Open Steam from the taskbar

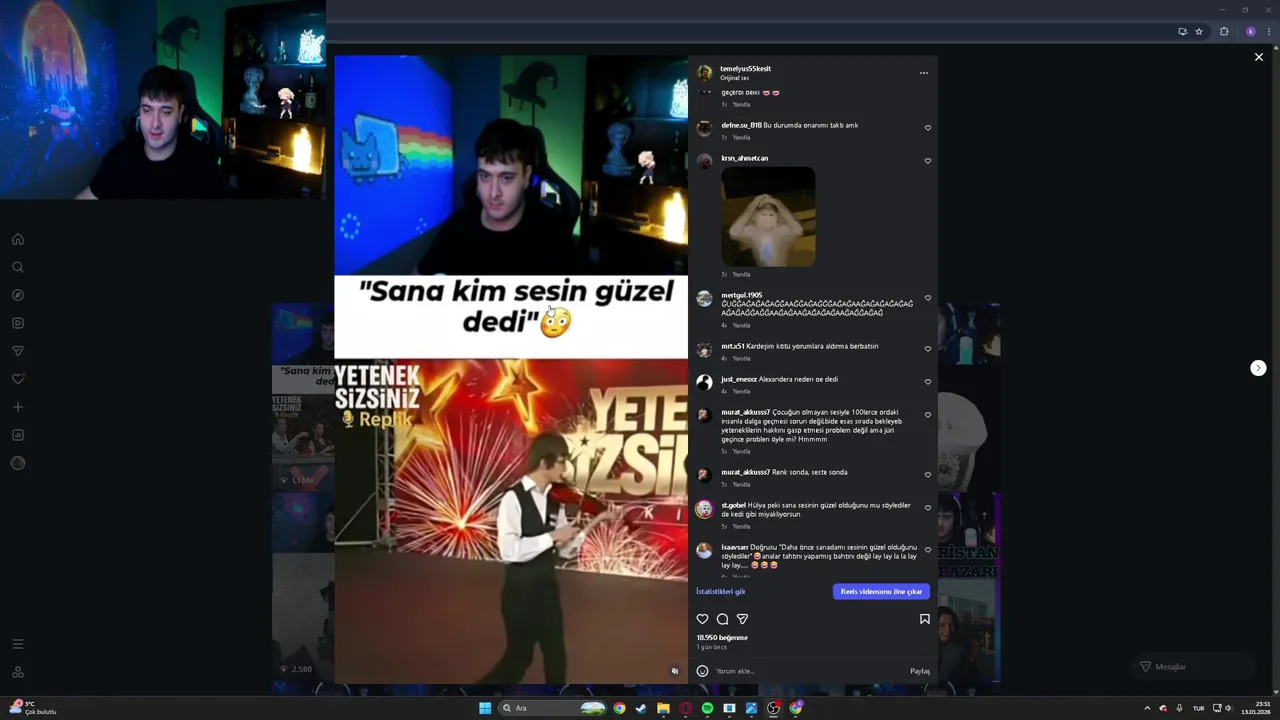641,708
